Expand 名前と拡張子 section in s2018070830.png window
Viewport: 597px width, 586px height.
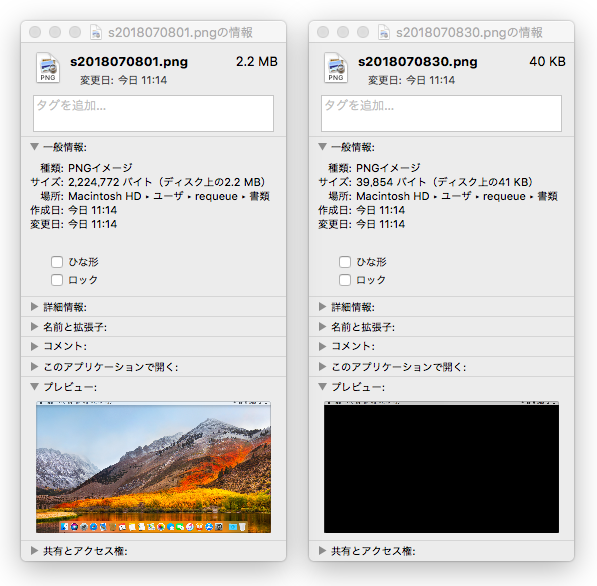click(322, 326)
